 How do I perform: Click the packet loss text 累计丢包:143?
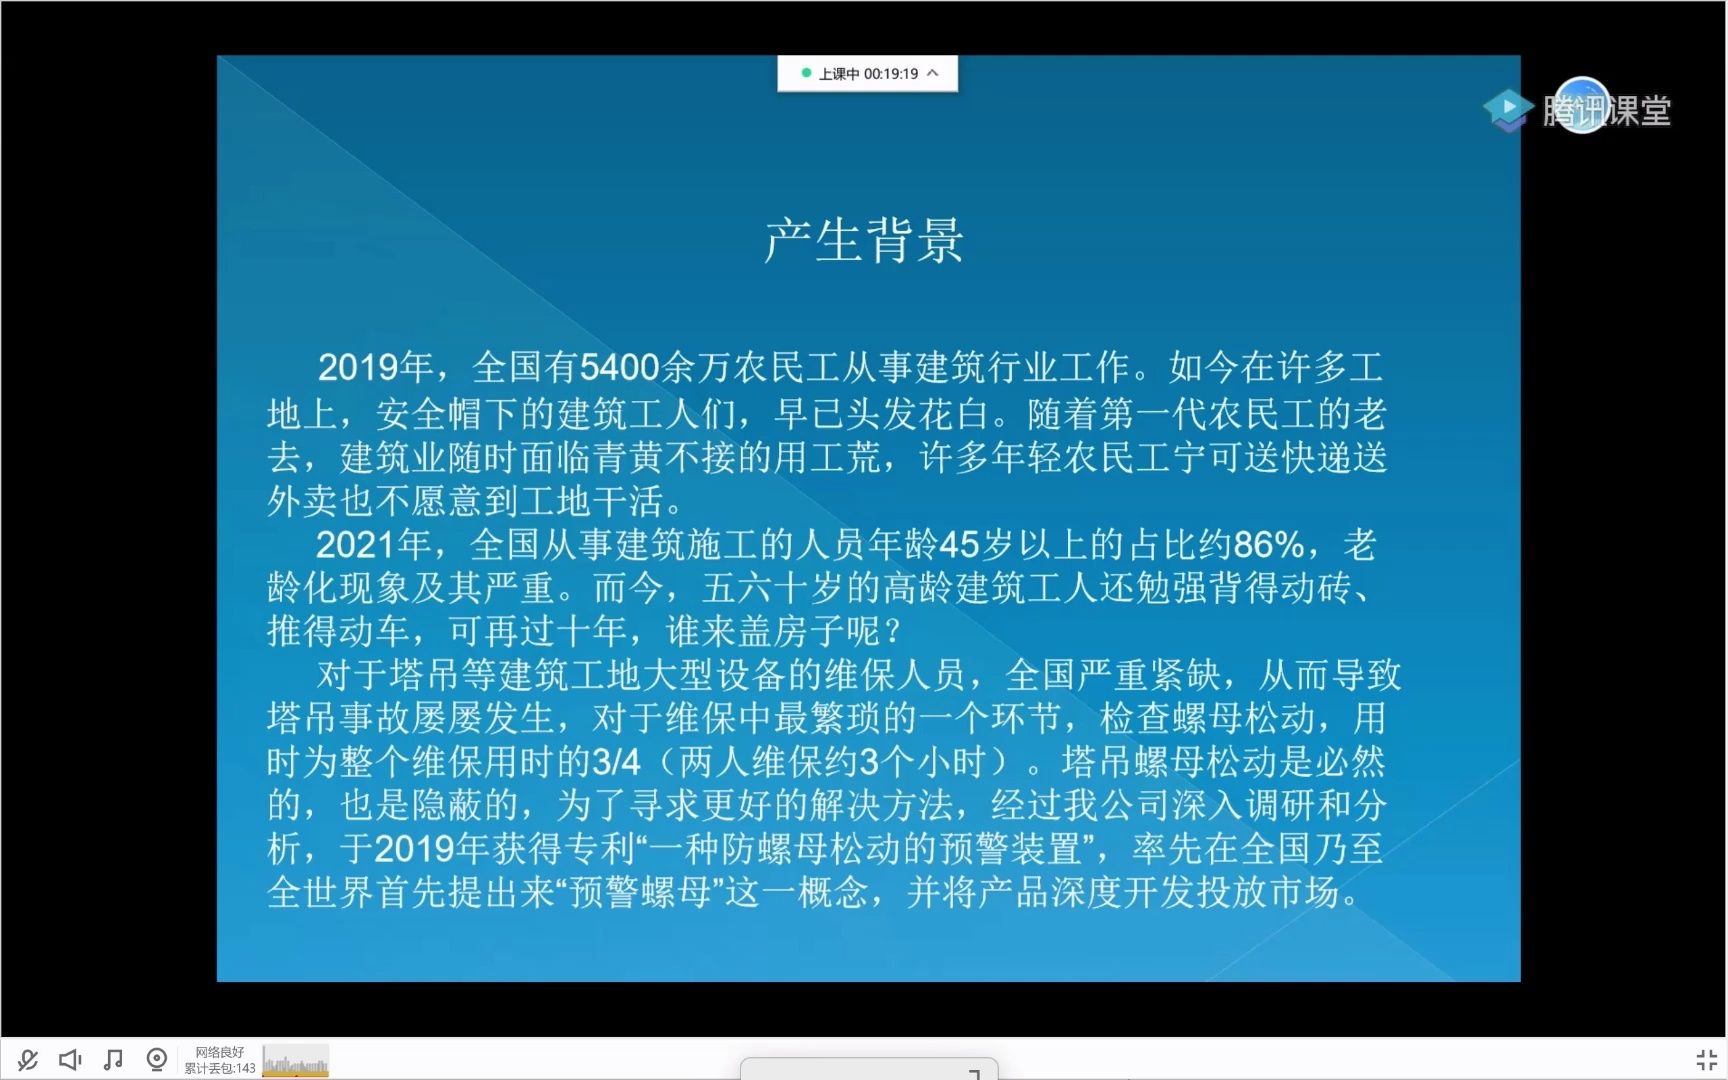220,1068
